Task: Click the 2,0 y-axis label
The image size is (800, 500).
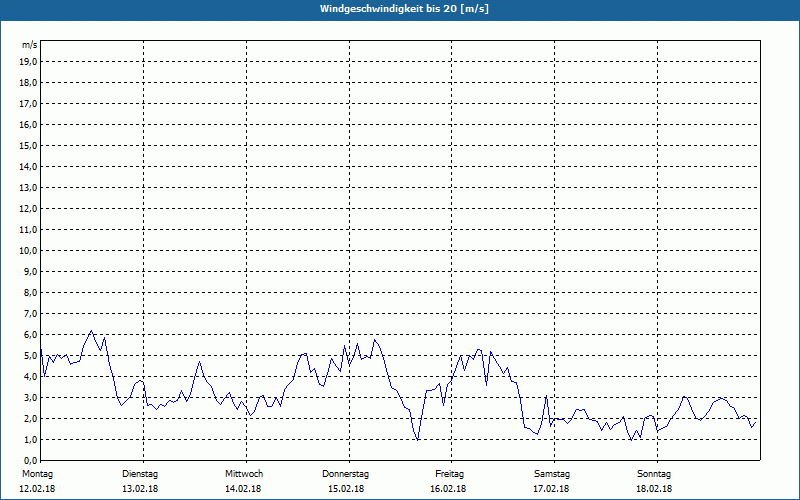Action: click(30, 419)
